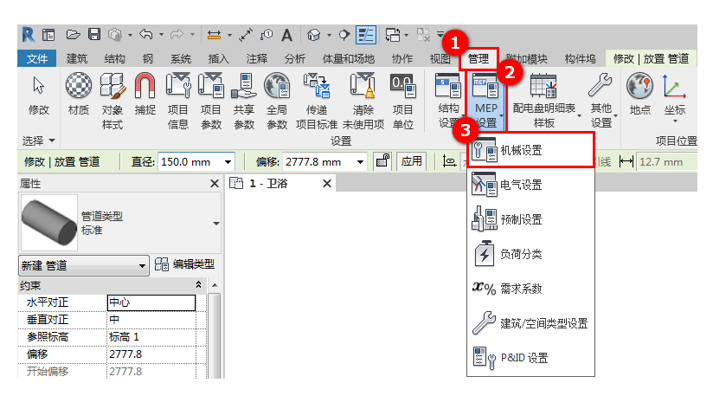Collapse the 约束 constraints section
Screen dimensions: 712x399
pyautogui.click(x=198, y=285)
